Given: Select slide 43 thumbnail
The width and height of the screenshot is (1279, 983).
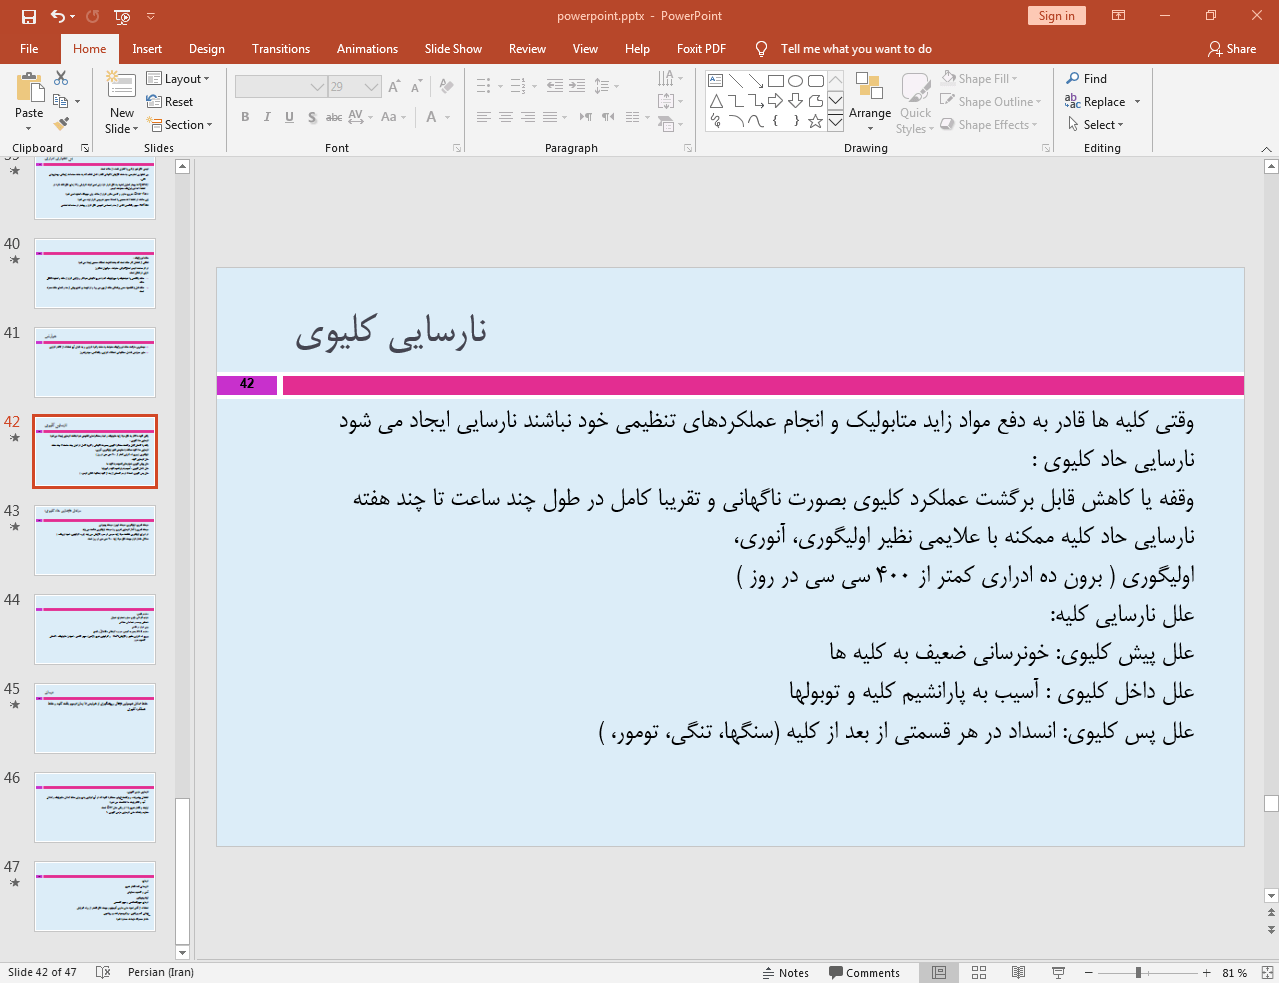Looking at the screenshot, I should (x=95, y=540).
